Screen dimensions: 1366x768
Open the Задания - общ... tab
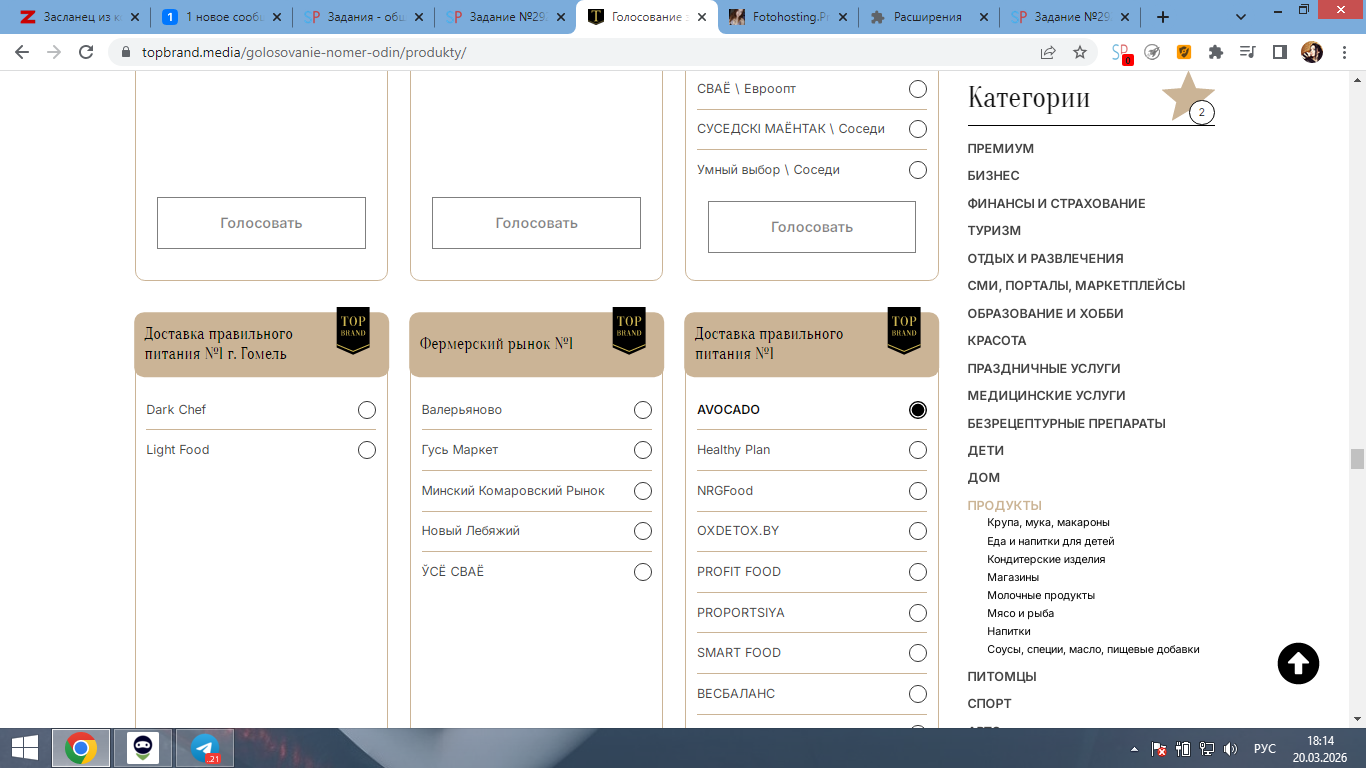[364, 17]
